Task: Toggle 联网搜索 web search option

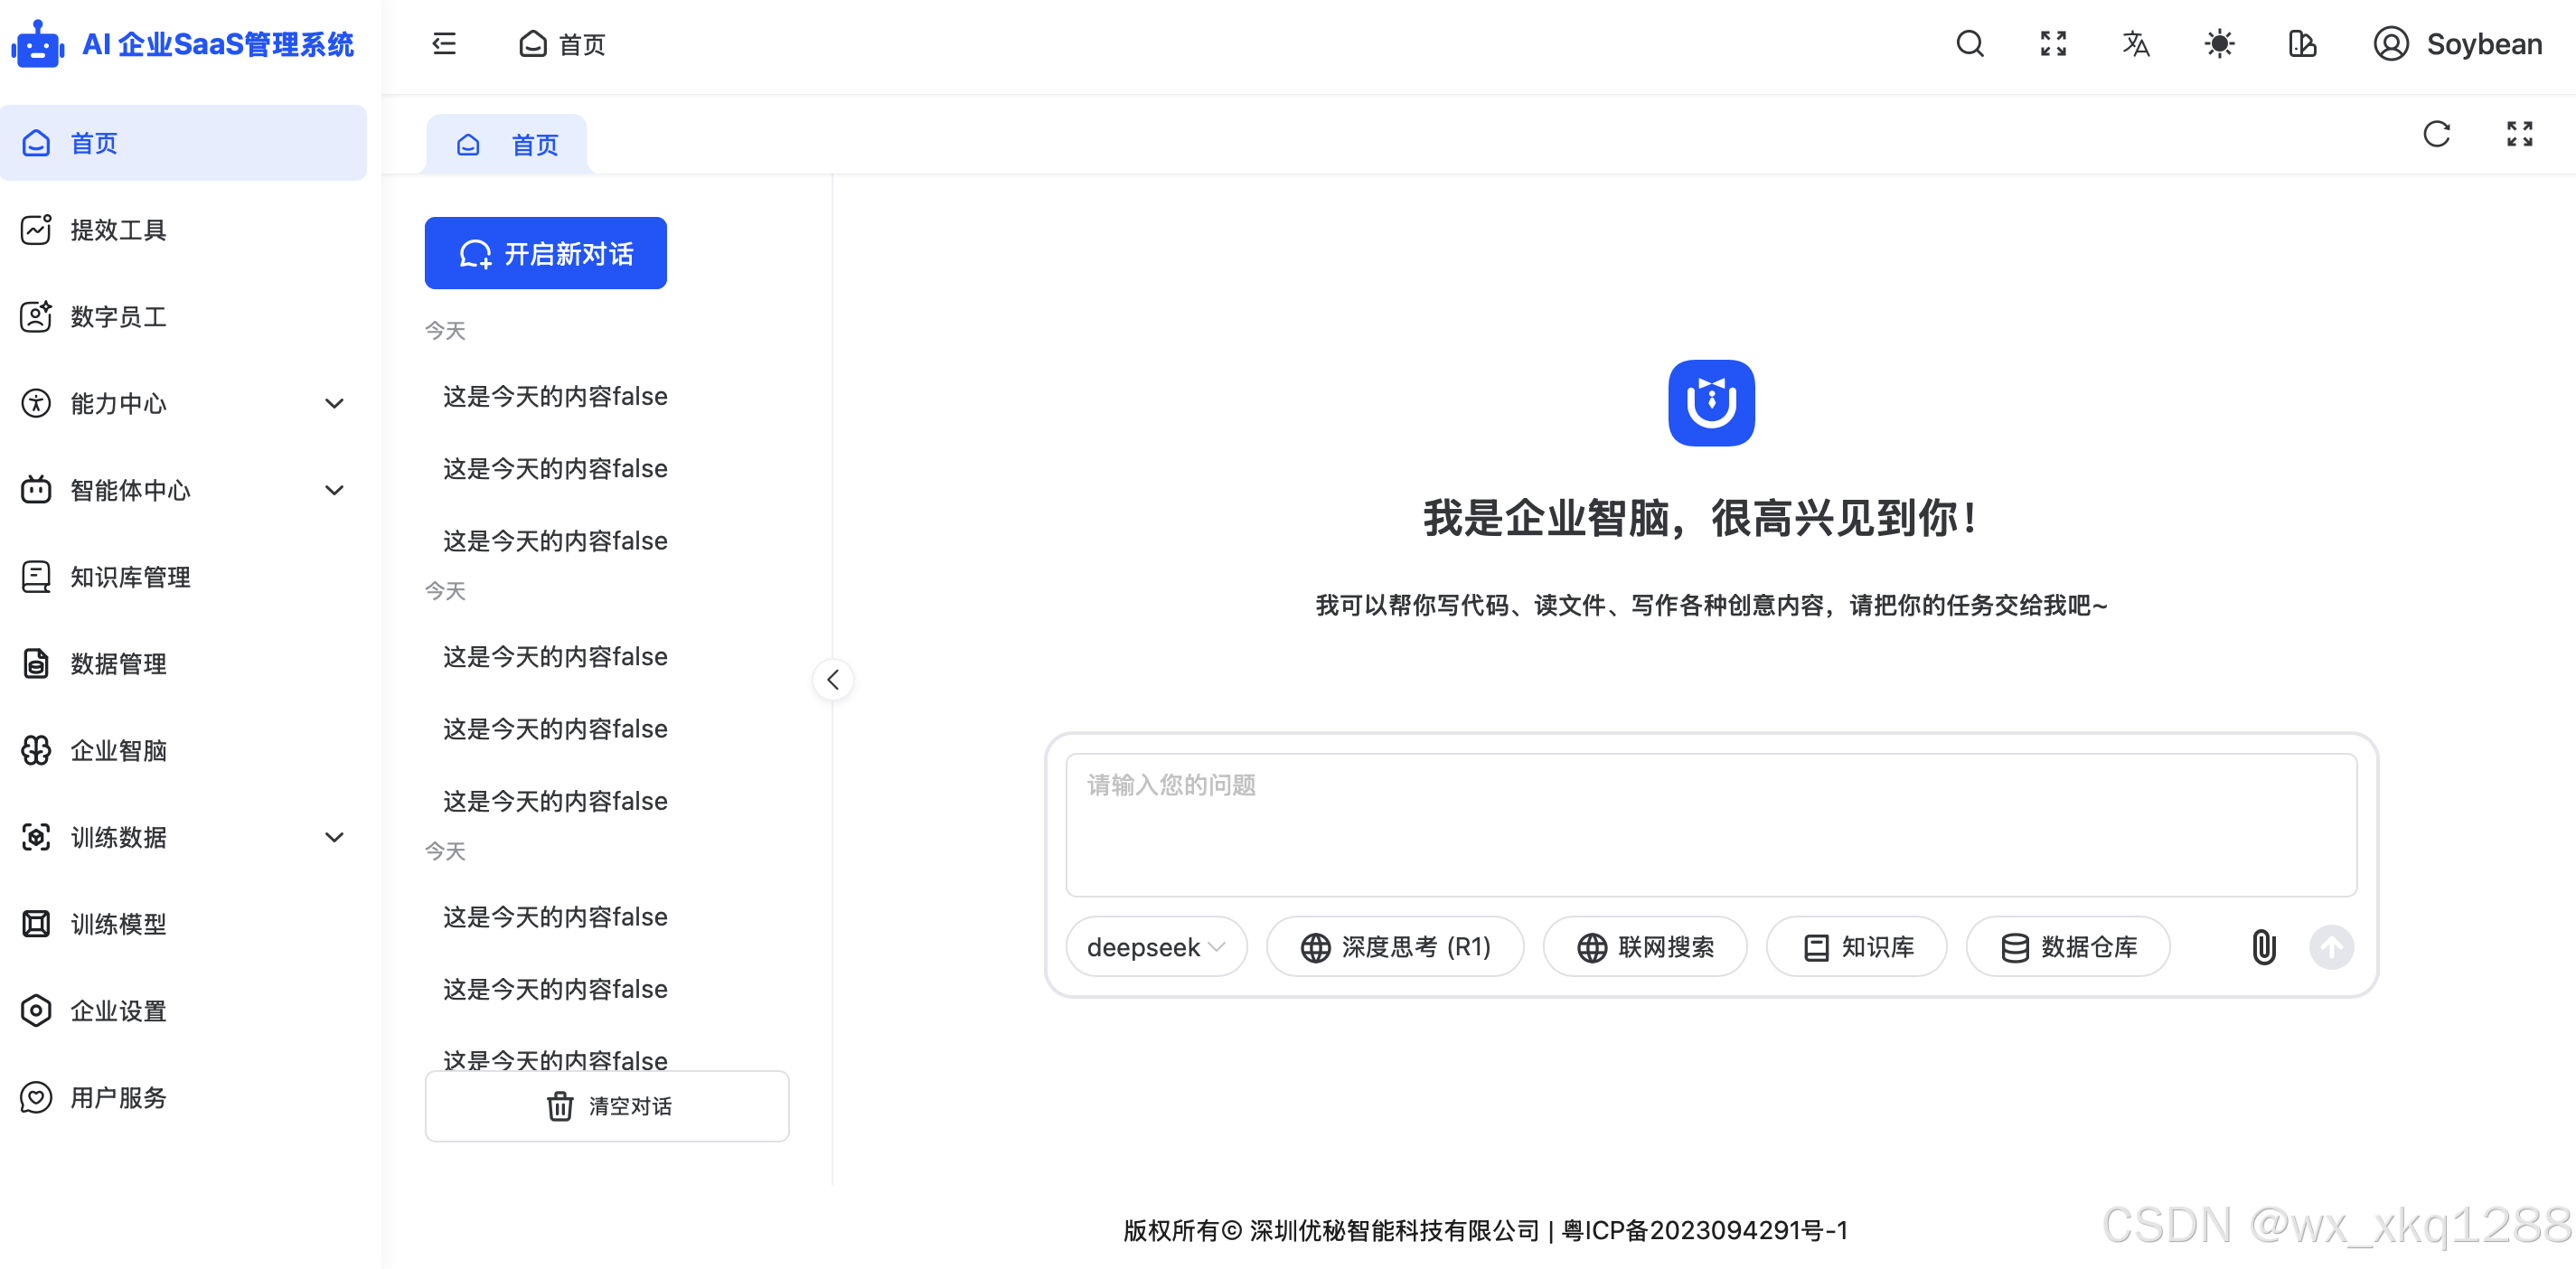Action: [x=1645, y=946]
